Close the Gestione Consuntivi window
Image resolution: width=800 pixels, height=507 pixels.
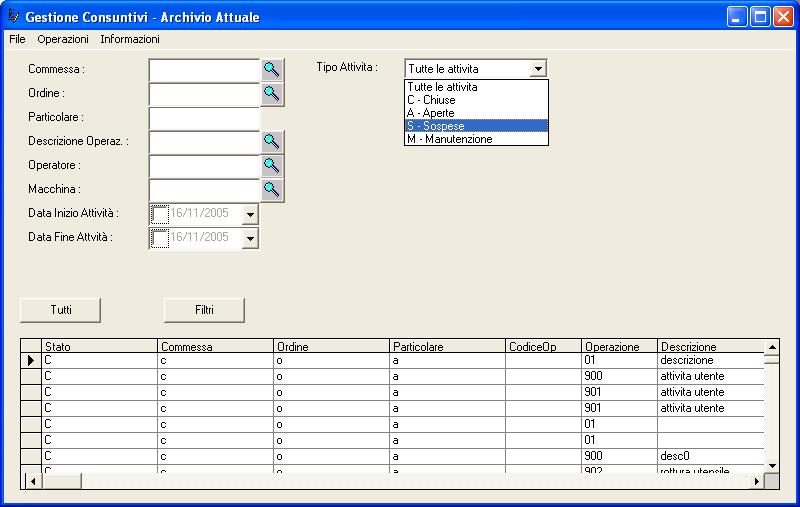(783, 17)
